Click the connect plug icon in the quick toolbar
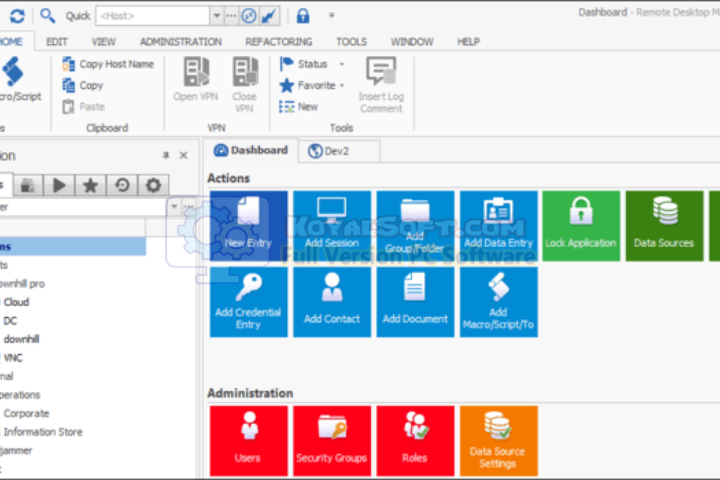720x480 pixels. click(x=269, y=16)
